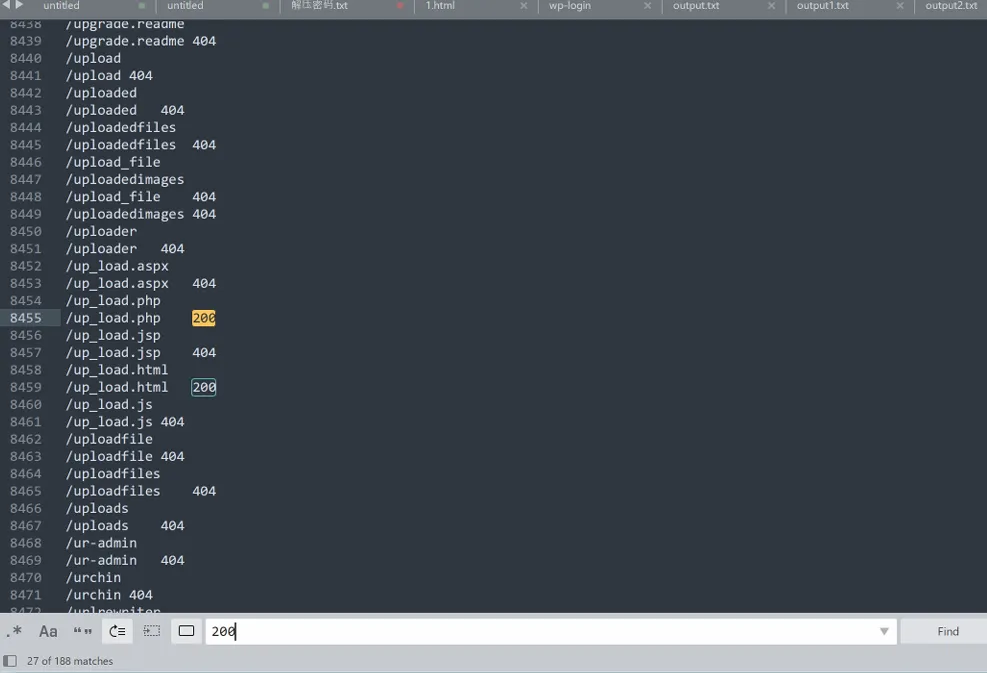Toggle regular expression search mode
The height and width of the screenshot is (673, 987).
[14, 631]
